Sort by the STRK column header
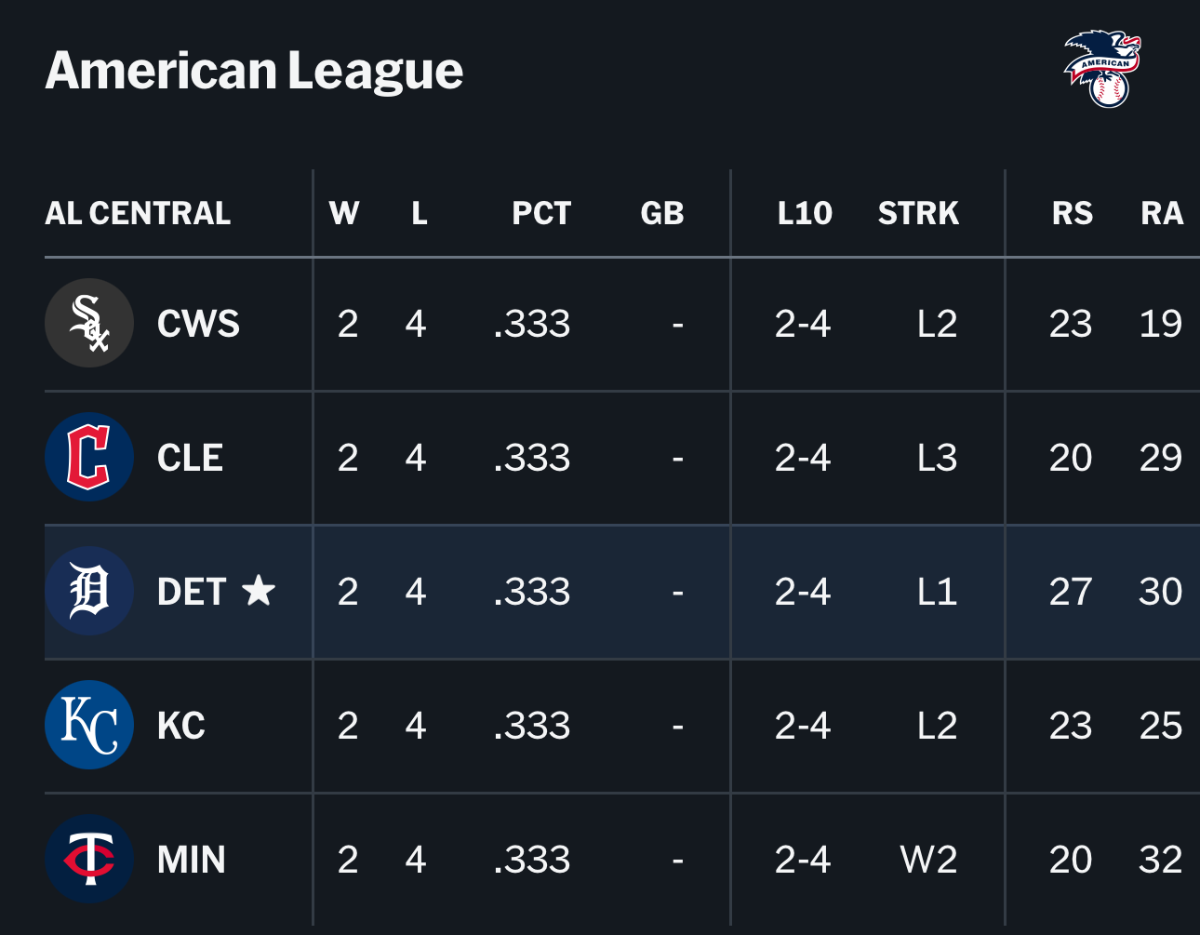This screenshot has width=1200, height=935. [x=918, y=213]
